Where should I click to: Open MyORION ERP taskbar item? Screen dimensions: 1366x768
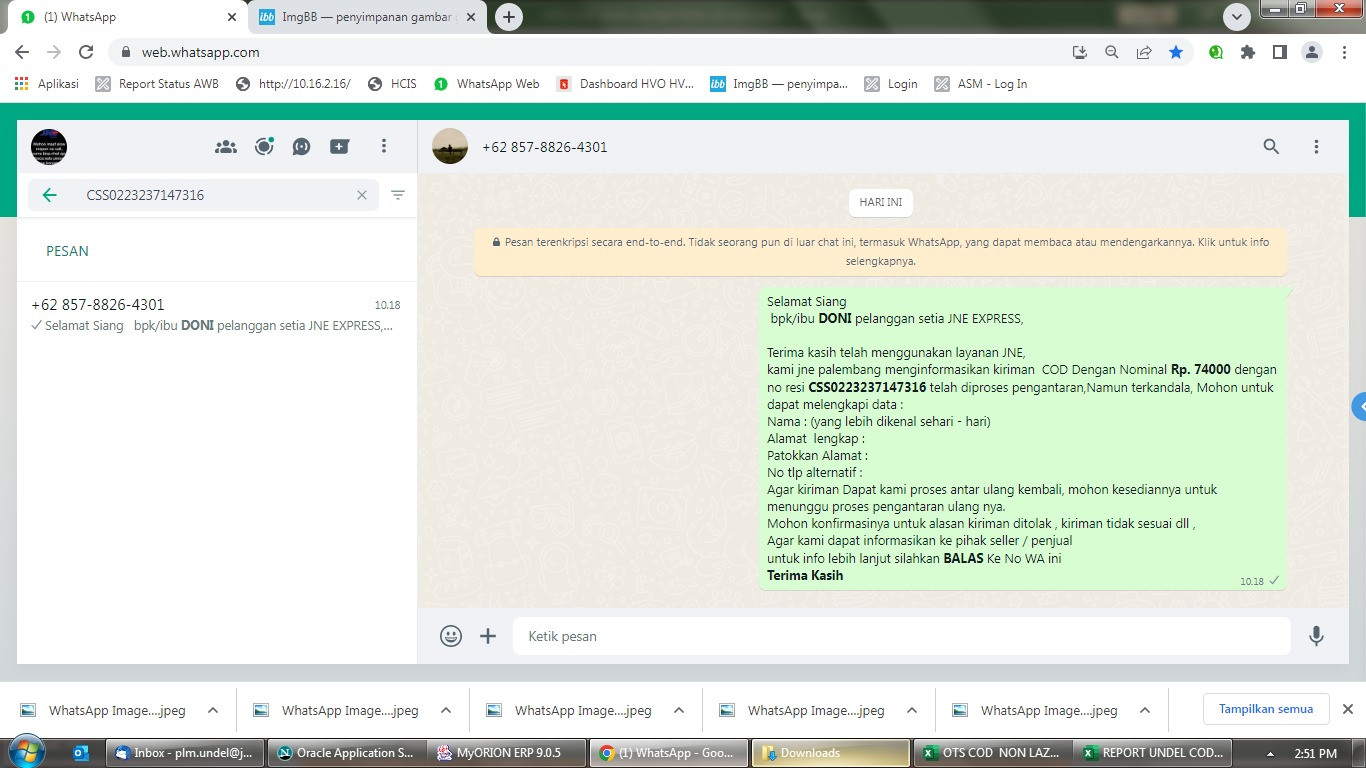point(507,753)
